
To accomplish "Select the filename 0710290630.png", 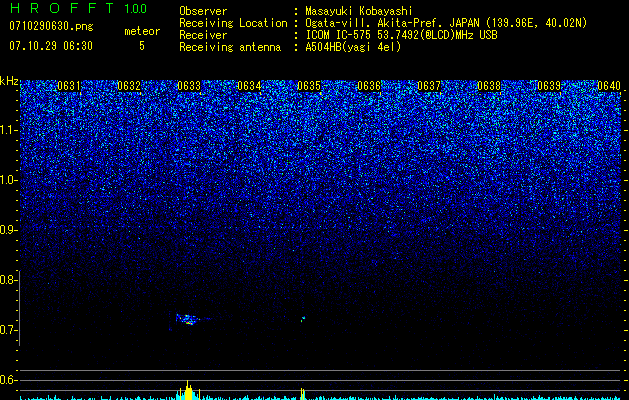I will click(x=51, y=26).
